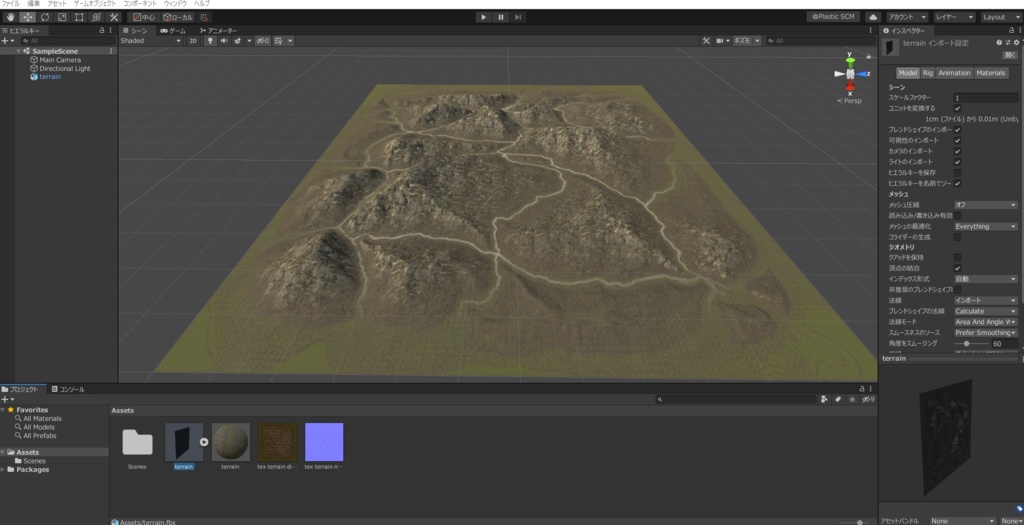Lock the Inspector panel

(x=1010, y=31)
